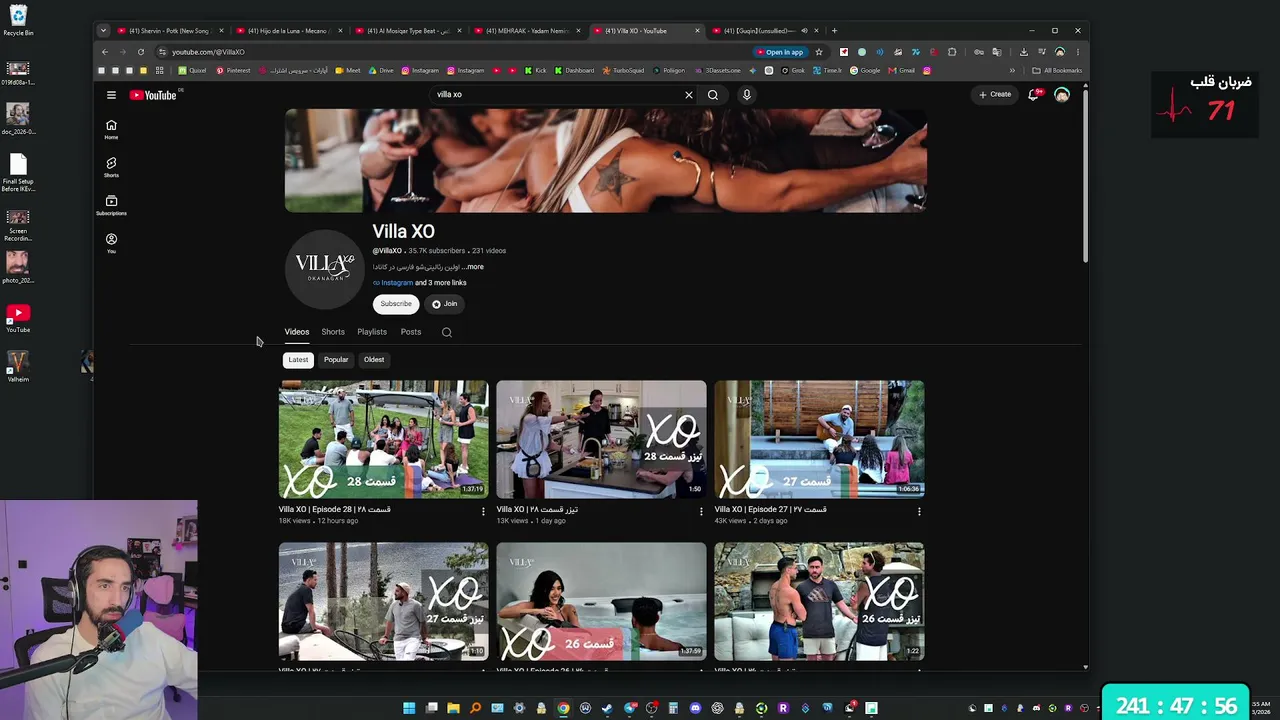
Task: Click the Open in app button
Action: (x=780, y=52)
